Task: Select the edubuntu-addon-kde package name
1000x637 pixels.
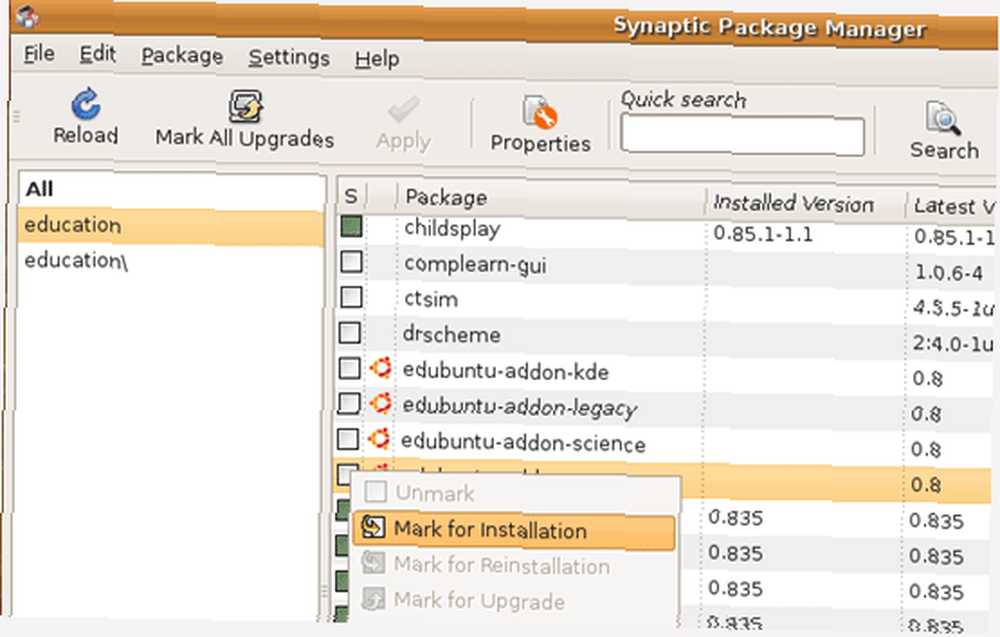Action: [506, 372]
